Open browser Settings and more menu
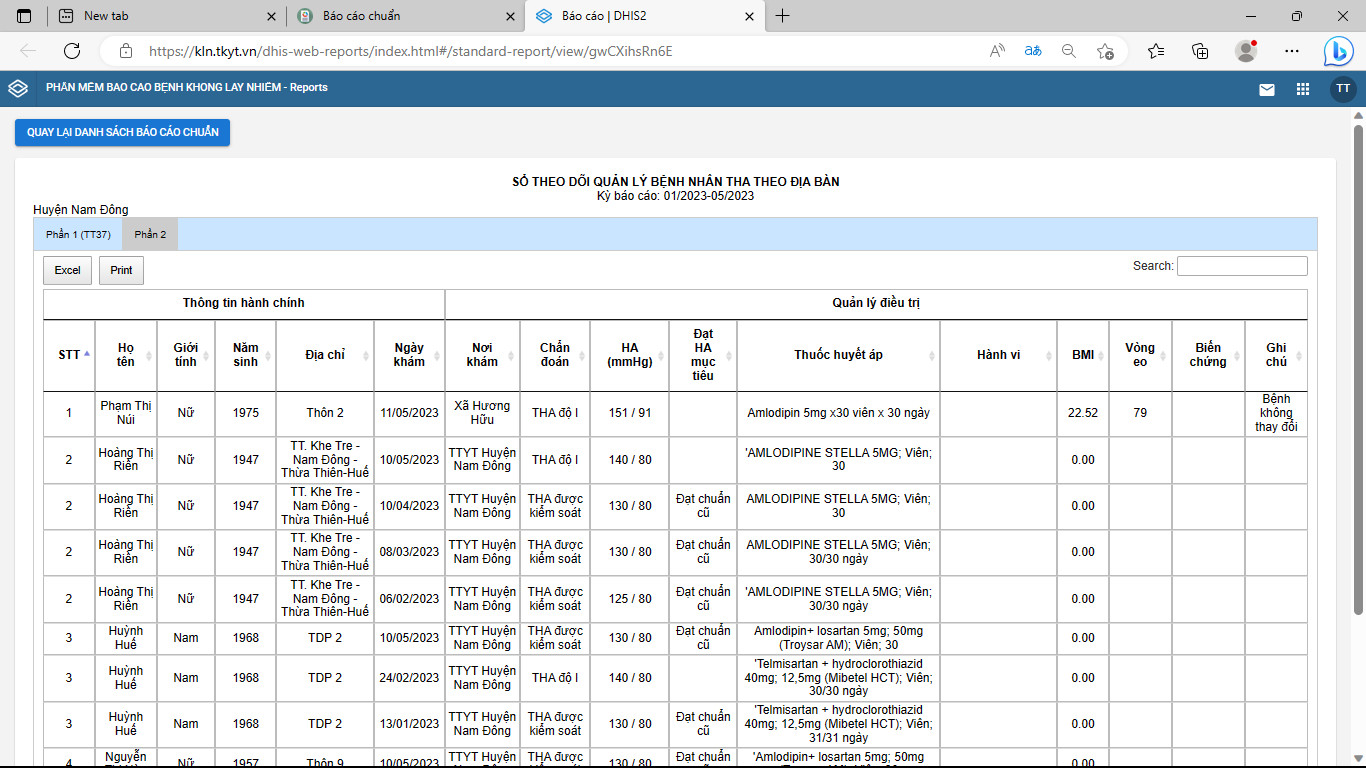The width and height of the screenshot is (1366, 768). click(x=1291, y=51)
